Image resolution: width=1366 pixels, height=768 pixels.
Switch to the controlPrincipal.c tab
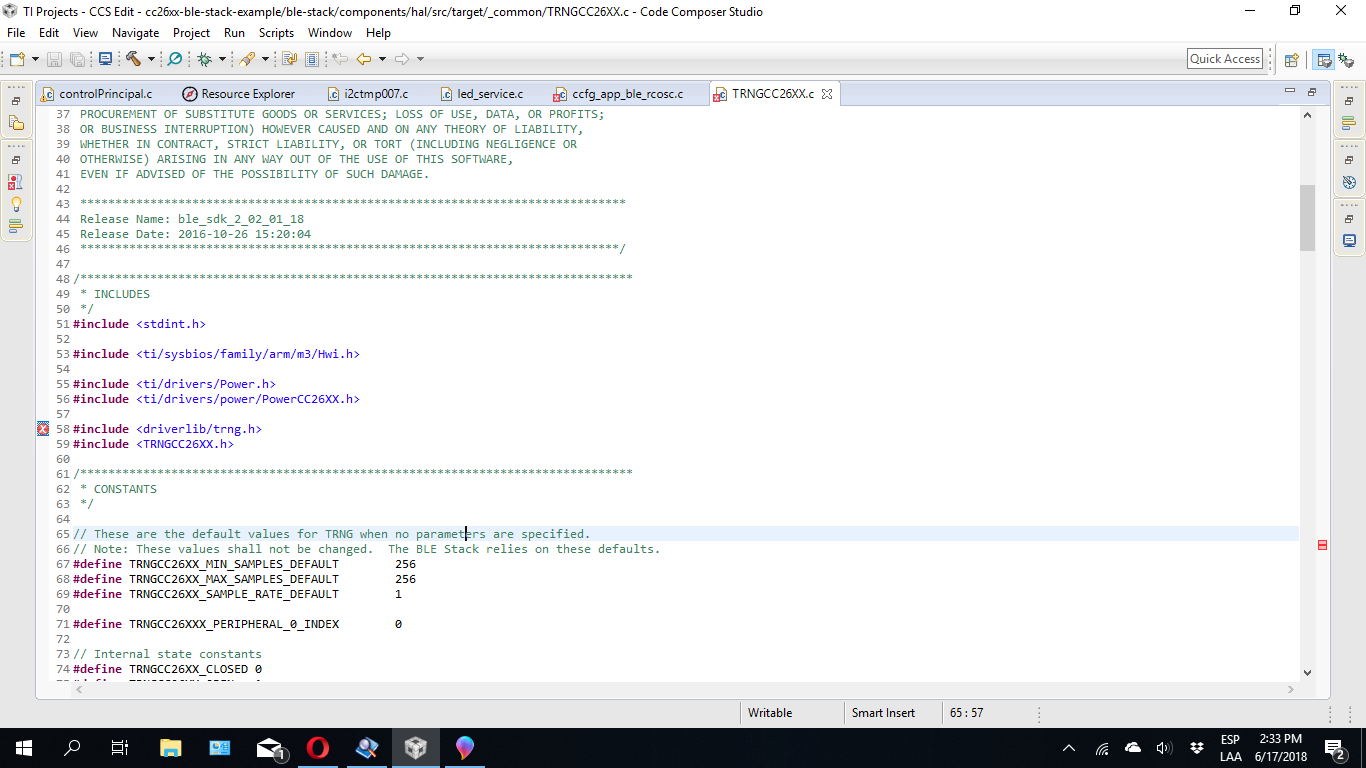105,94
